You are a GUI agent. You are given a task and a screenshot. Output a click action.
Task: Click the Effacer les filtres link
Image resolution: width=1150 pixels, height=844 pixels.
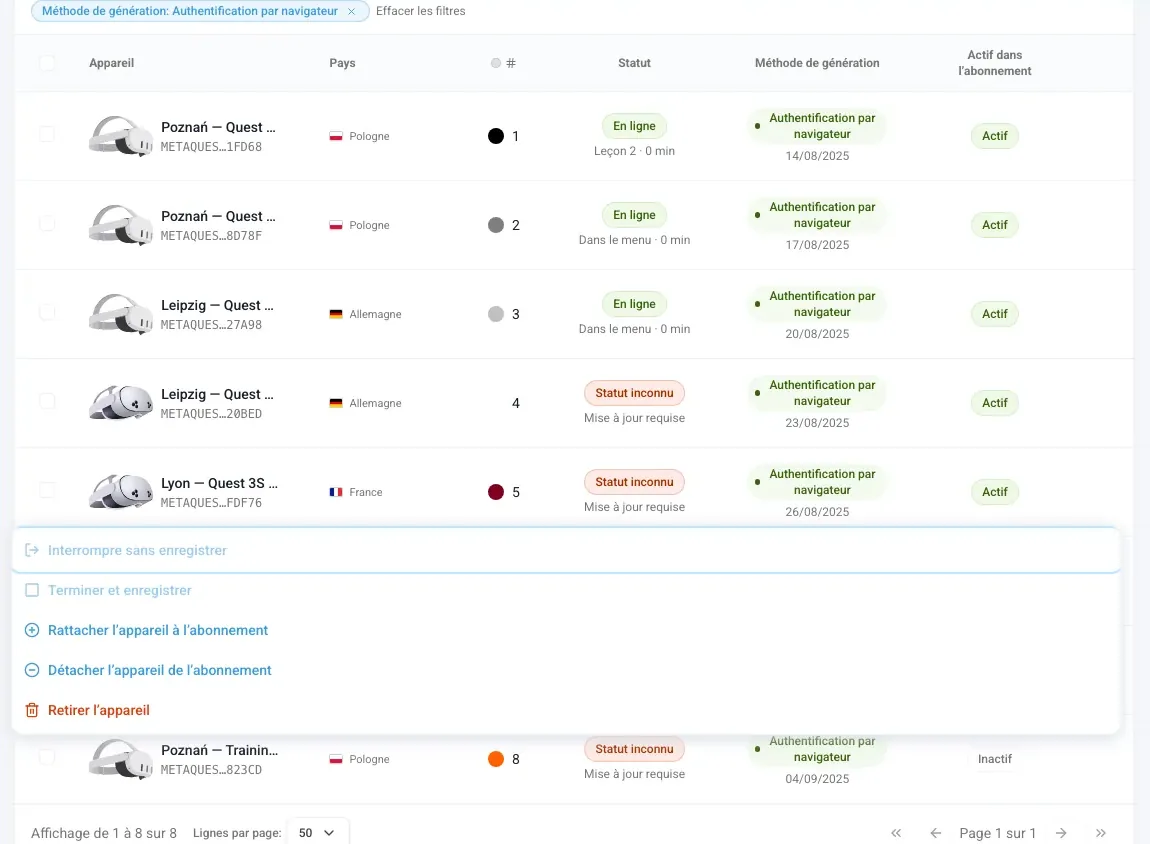tap(420, 11)
